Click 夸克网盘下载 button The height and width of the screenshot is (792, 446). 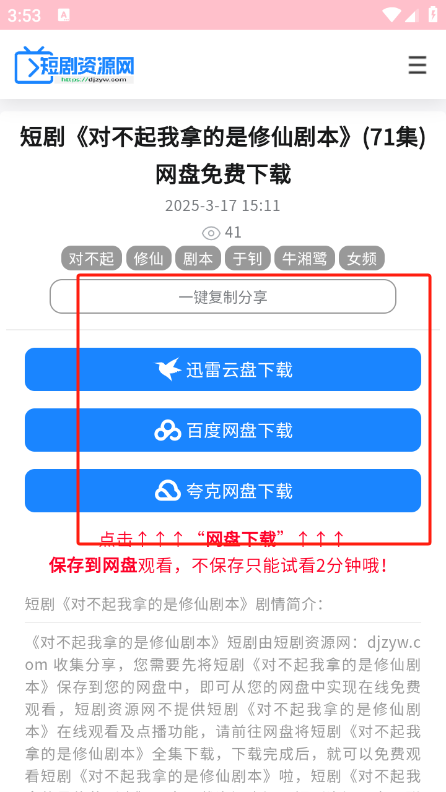(223, 490)
